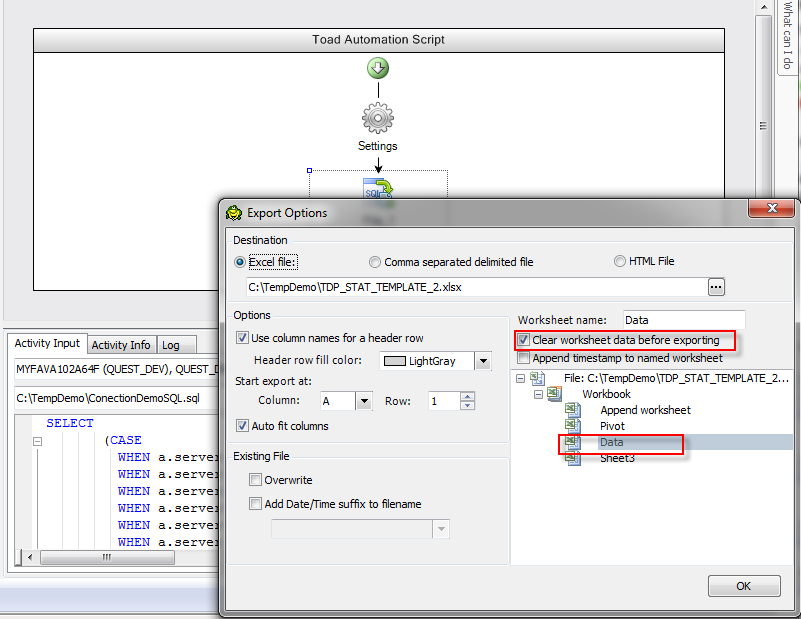
Task: Select the Workbook node label
Action: coord(606,394)
